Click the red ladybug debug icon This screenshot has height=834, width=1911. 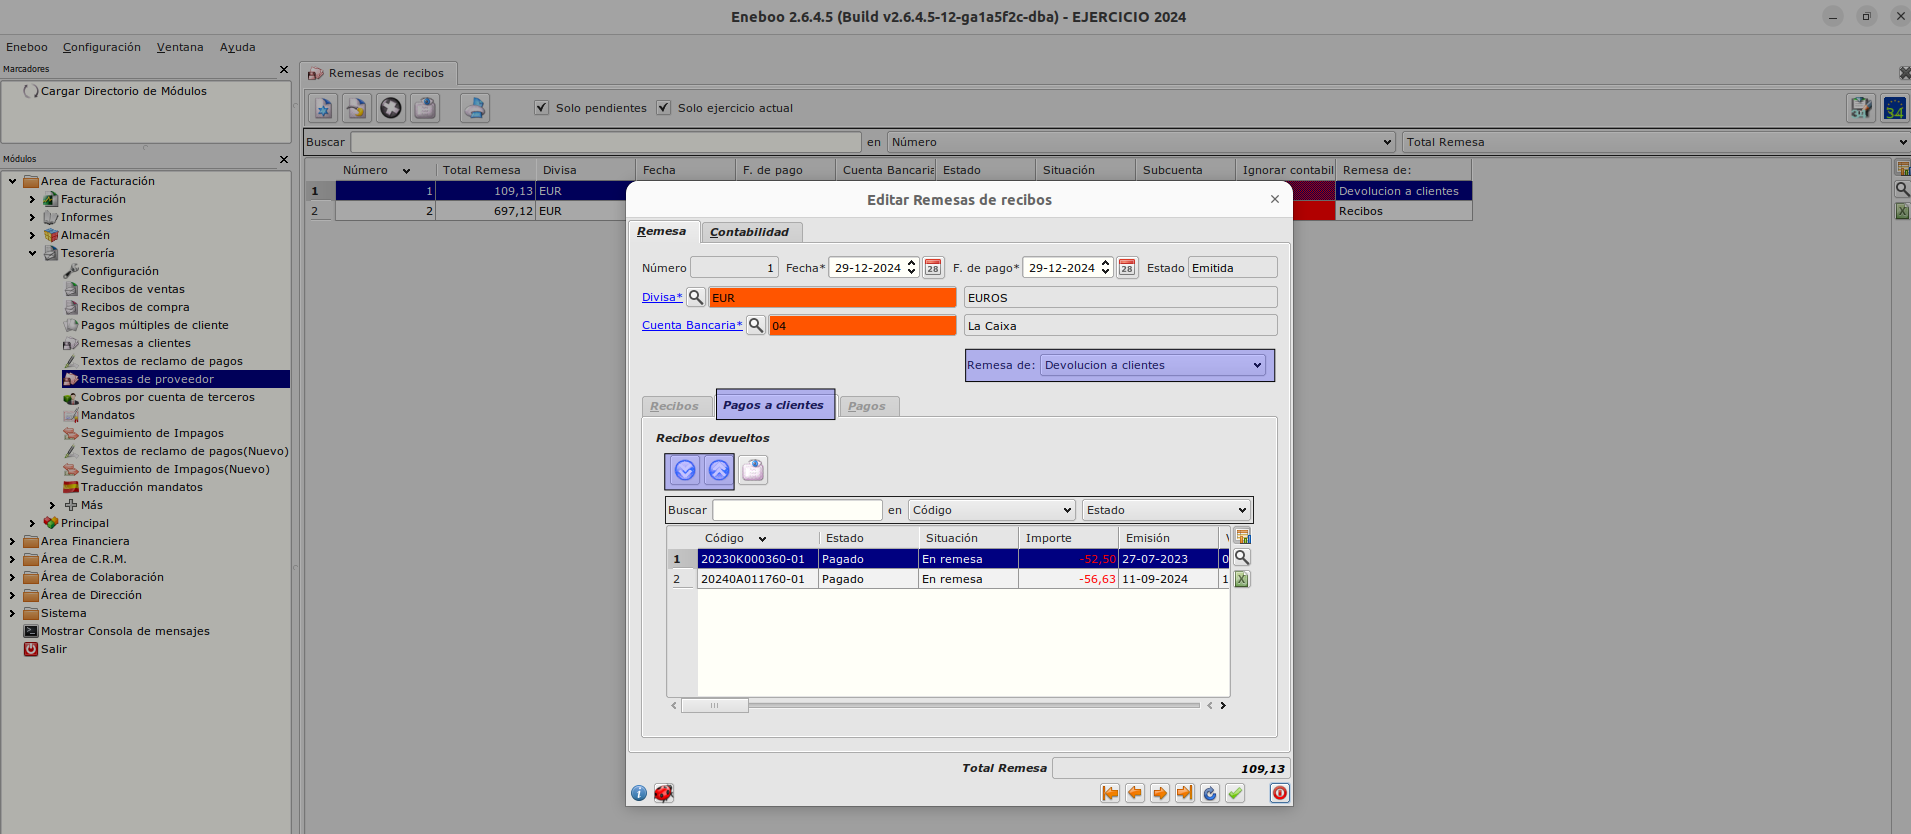pyautogui.click(x=664, y=793)
